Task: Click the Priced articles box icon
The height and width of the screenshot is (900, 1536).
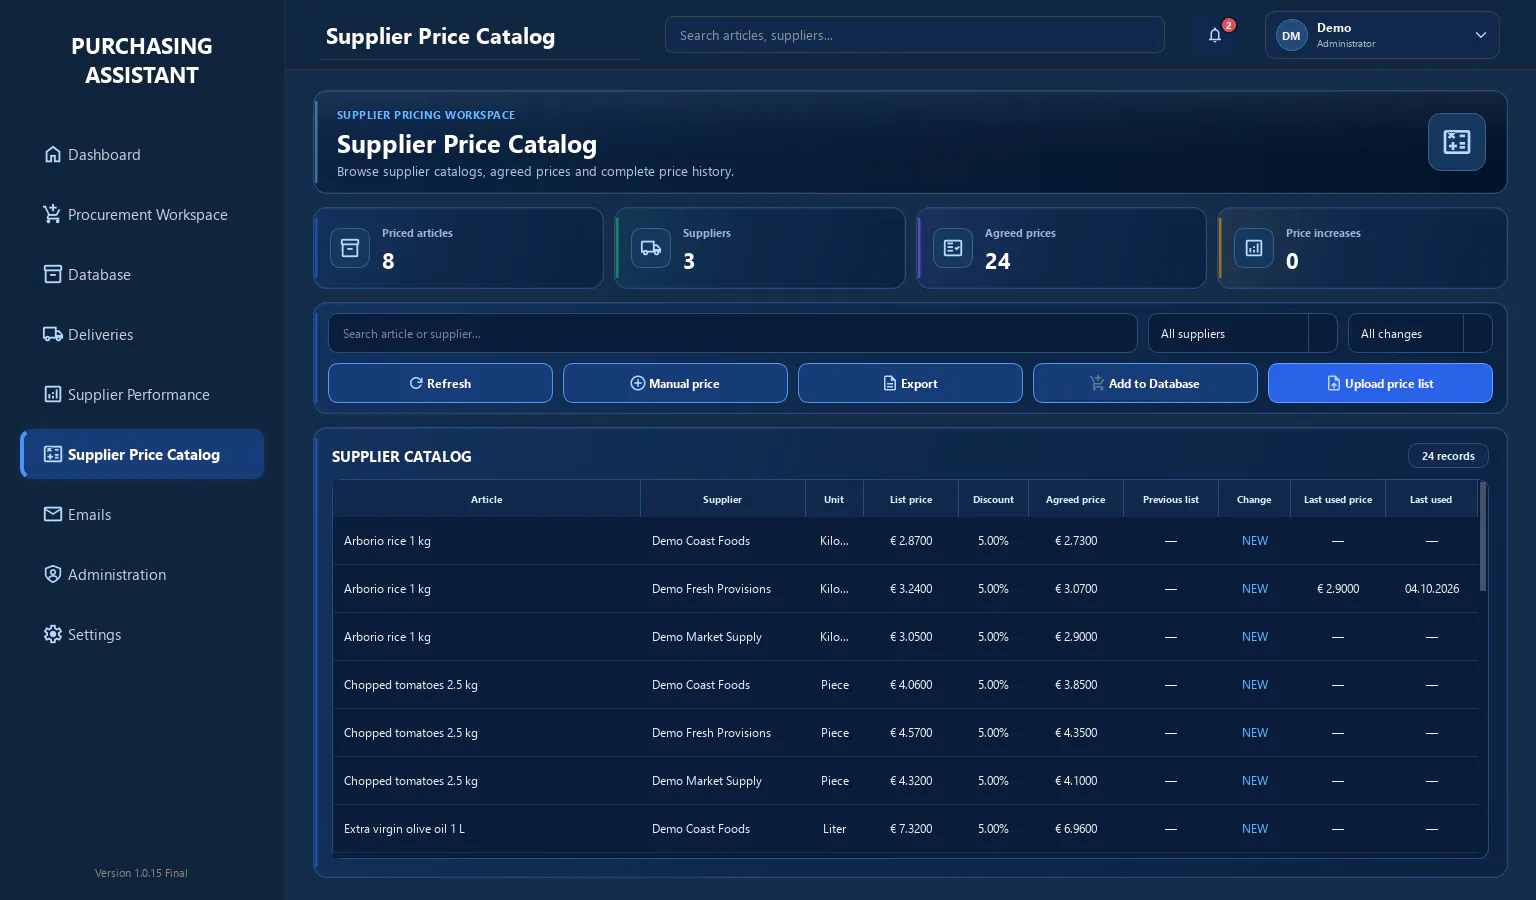Action: (x=350, y=248)
